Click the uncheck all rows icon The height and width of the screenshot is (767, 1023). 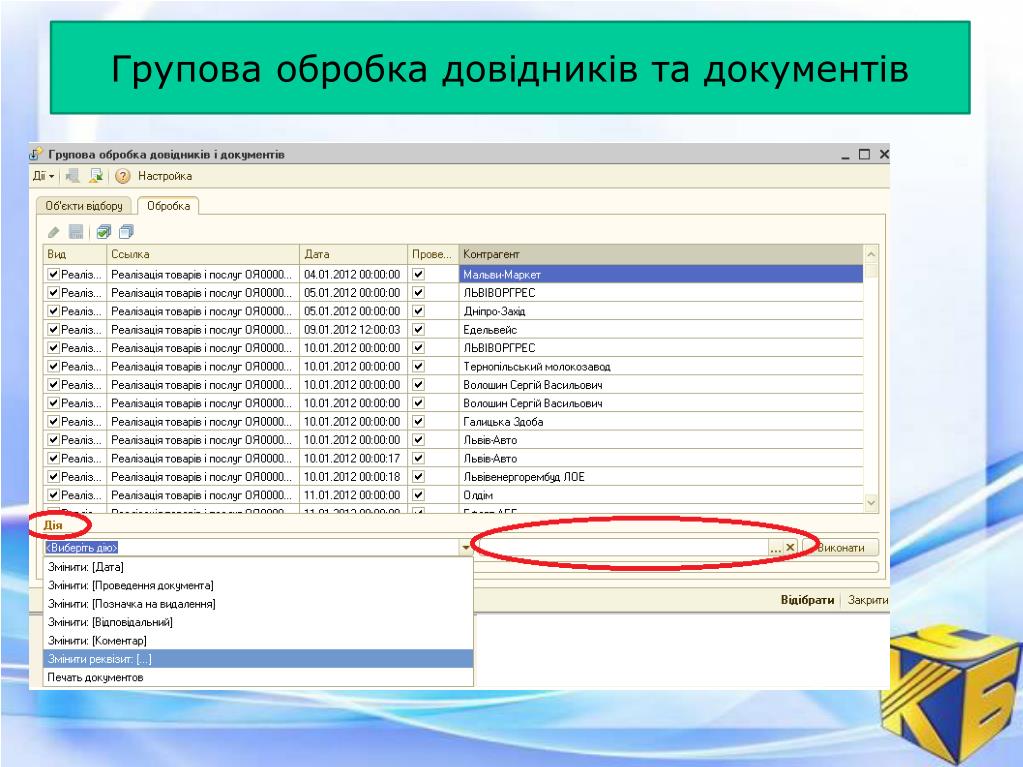pyautogui.click(x=127, y=232)
